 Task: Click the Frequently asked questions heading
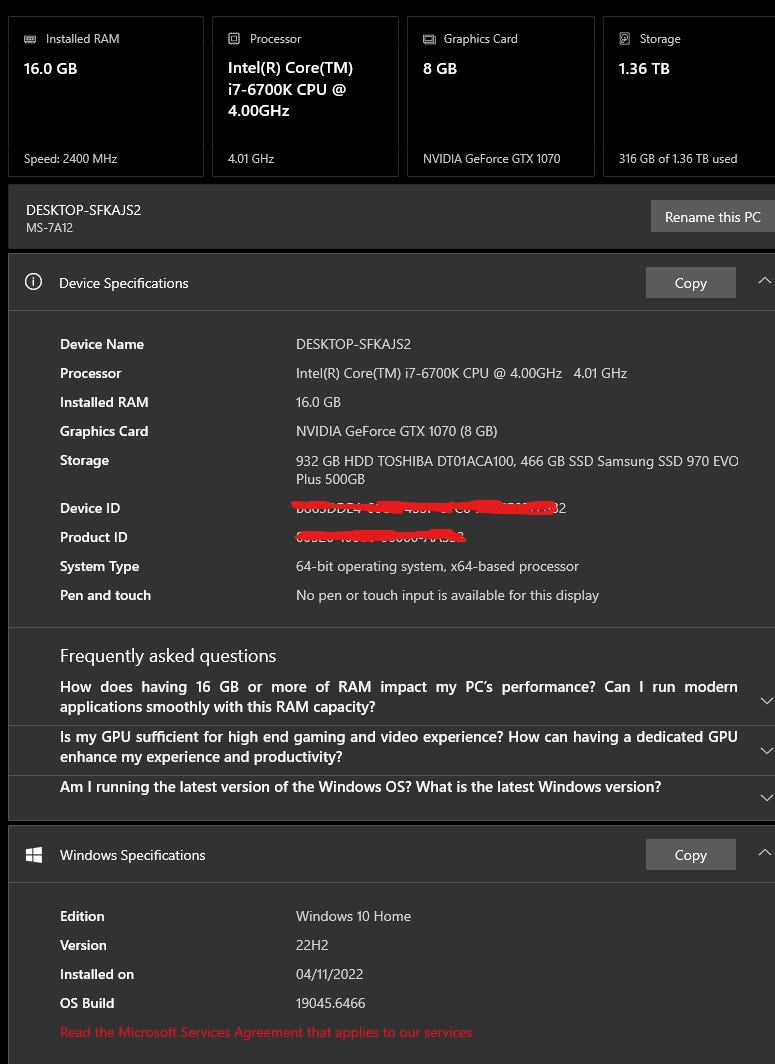point(168,656)
